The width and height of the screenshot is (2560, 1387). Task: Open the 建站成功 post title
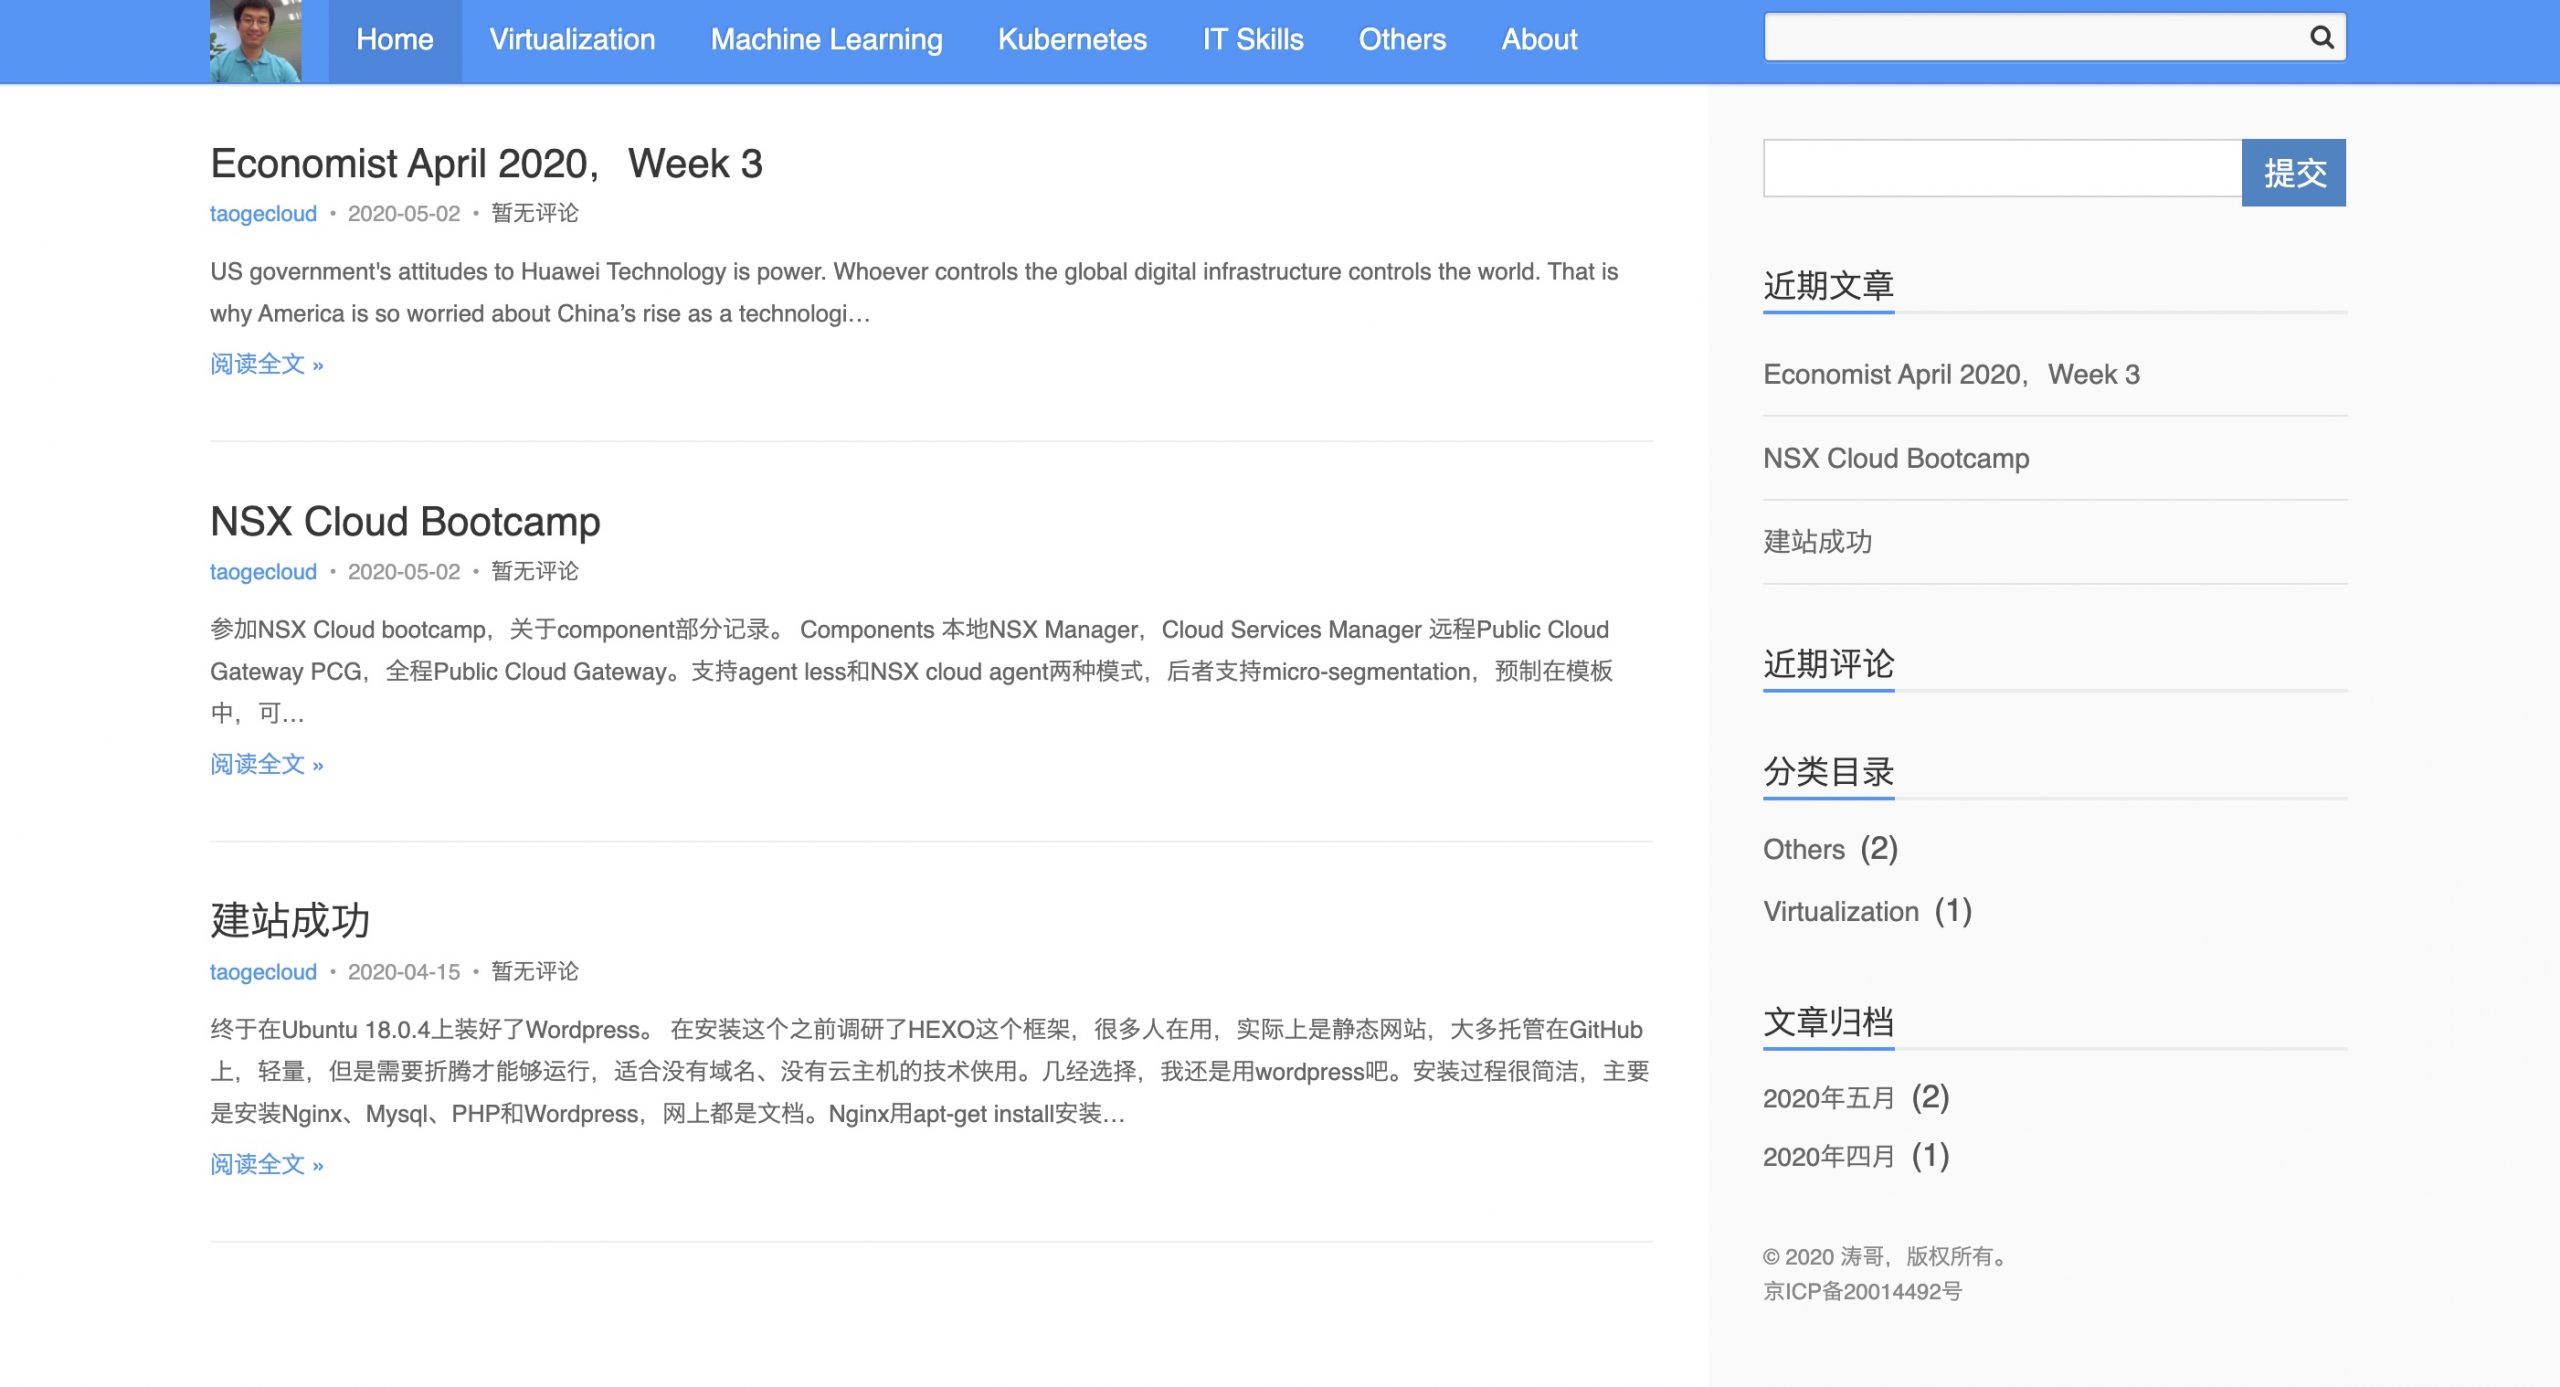tap(290, 920)
